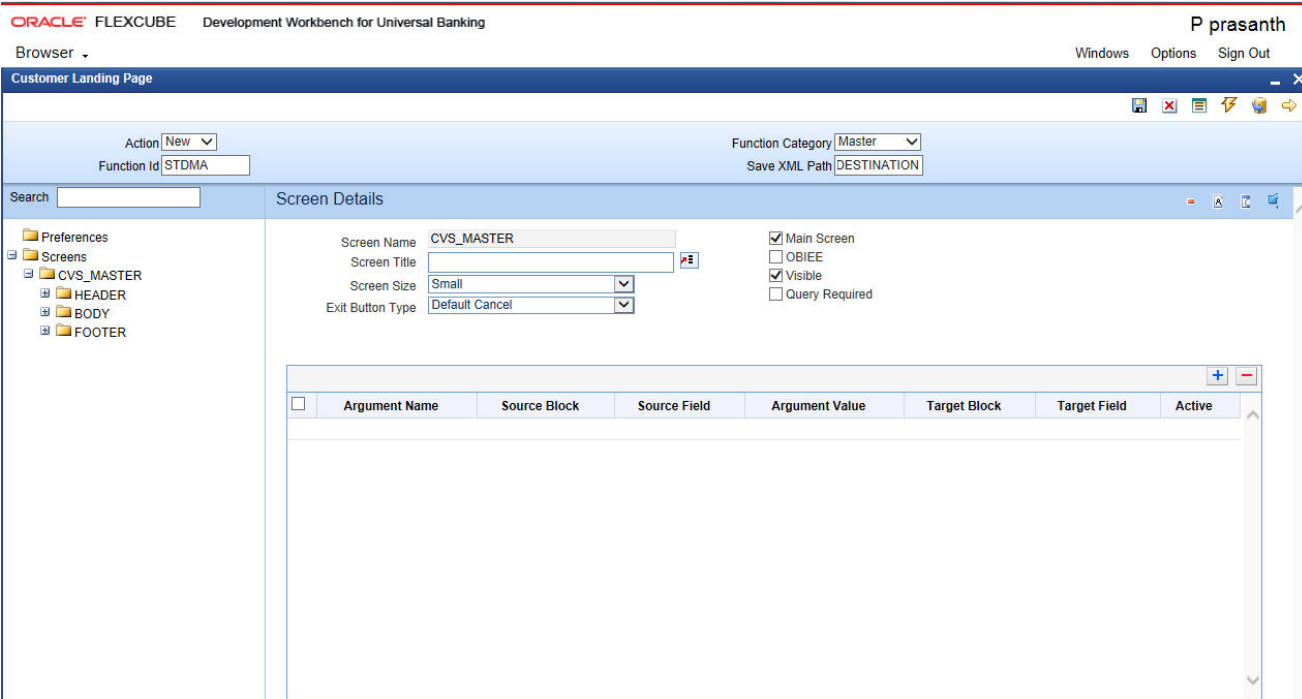1302x699 pixels.
Task: Click the Search input field
Action: pos(128,197)
